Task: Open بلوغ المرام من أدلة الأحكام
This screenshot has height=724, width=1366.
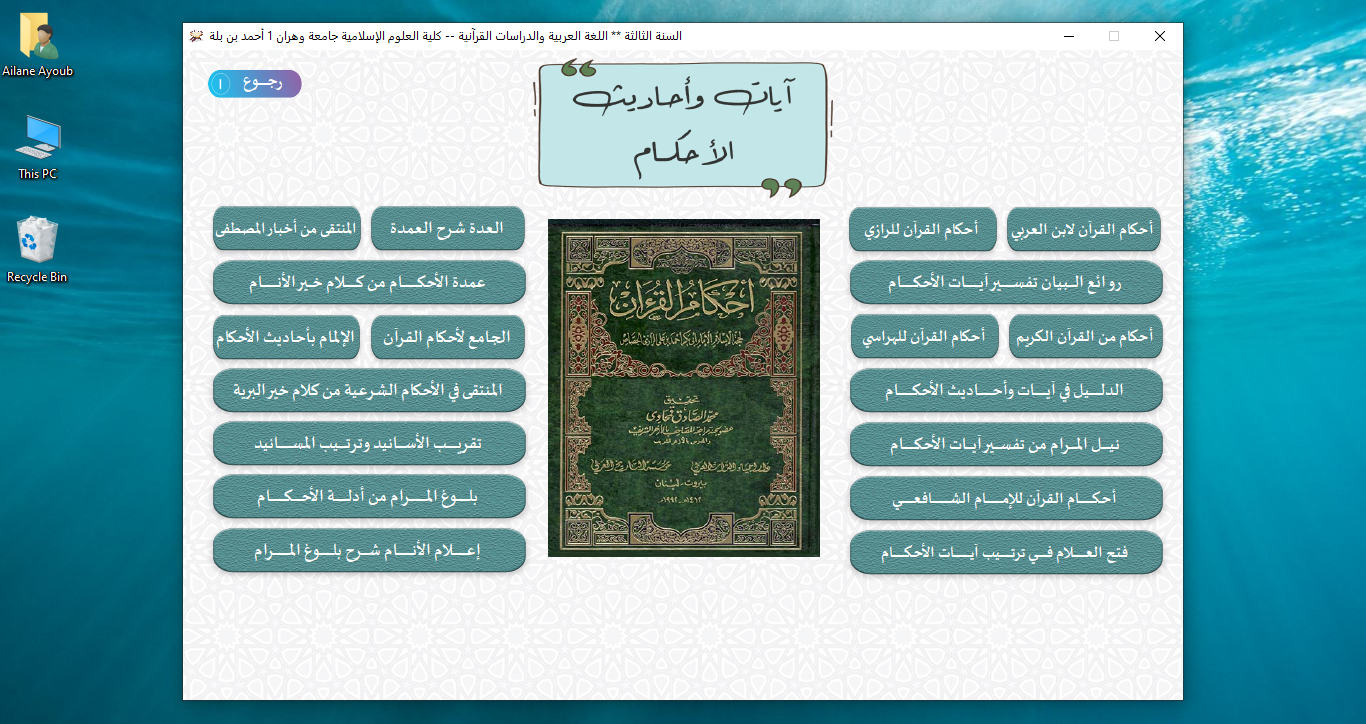Action: click(x=369, y=496)
